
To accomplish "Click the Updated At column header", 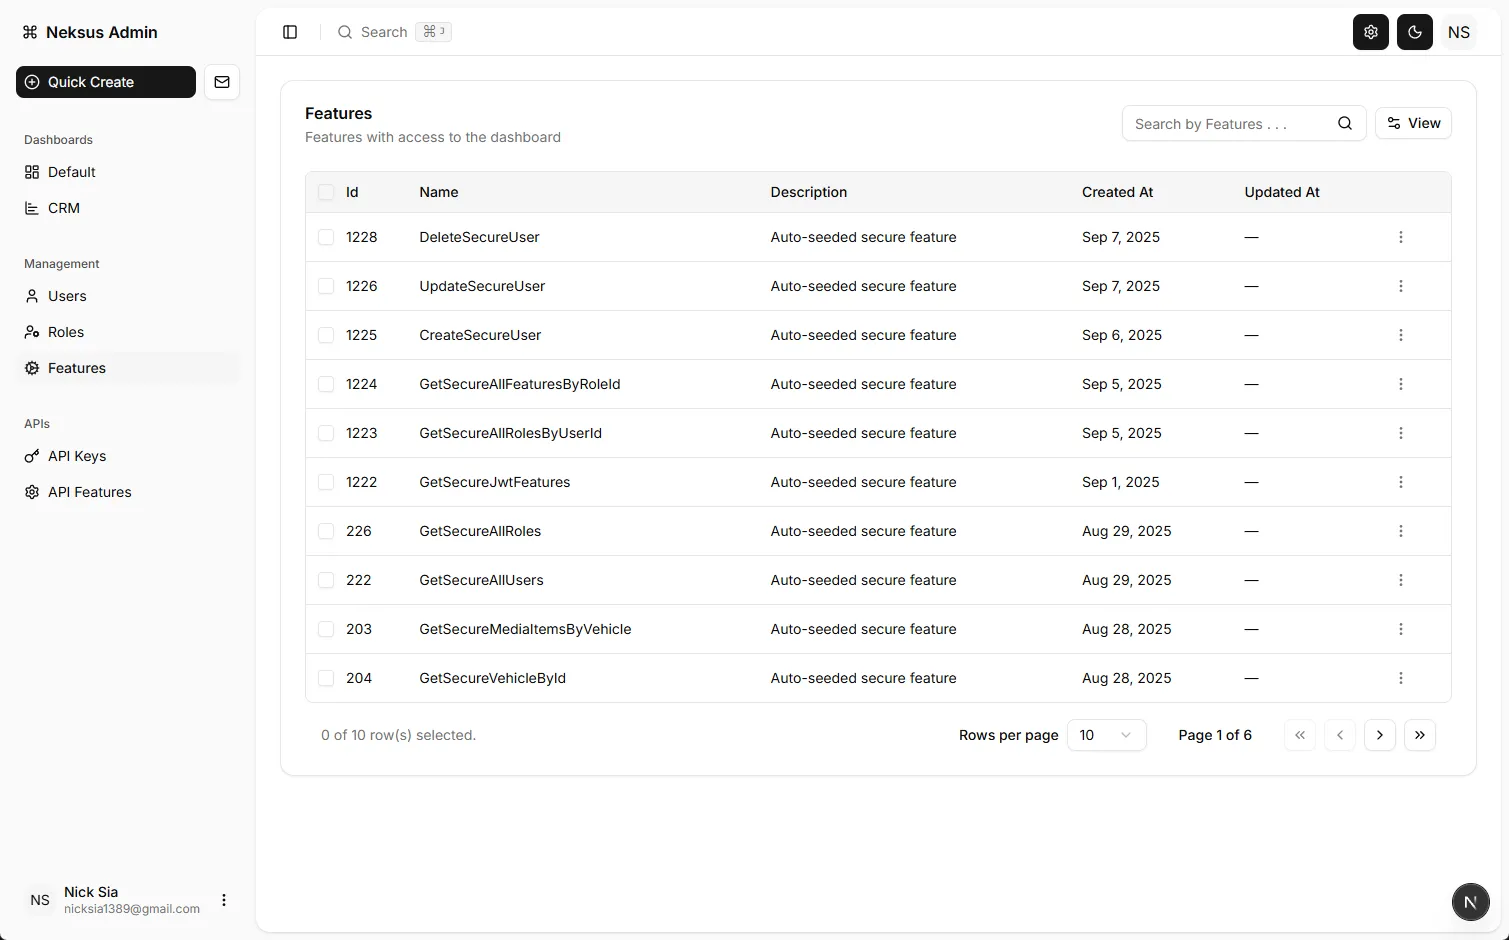I will click(x=1282, y=192).
